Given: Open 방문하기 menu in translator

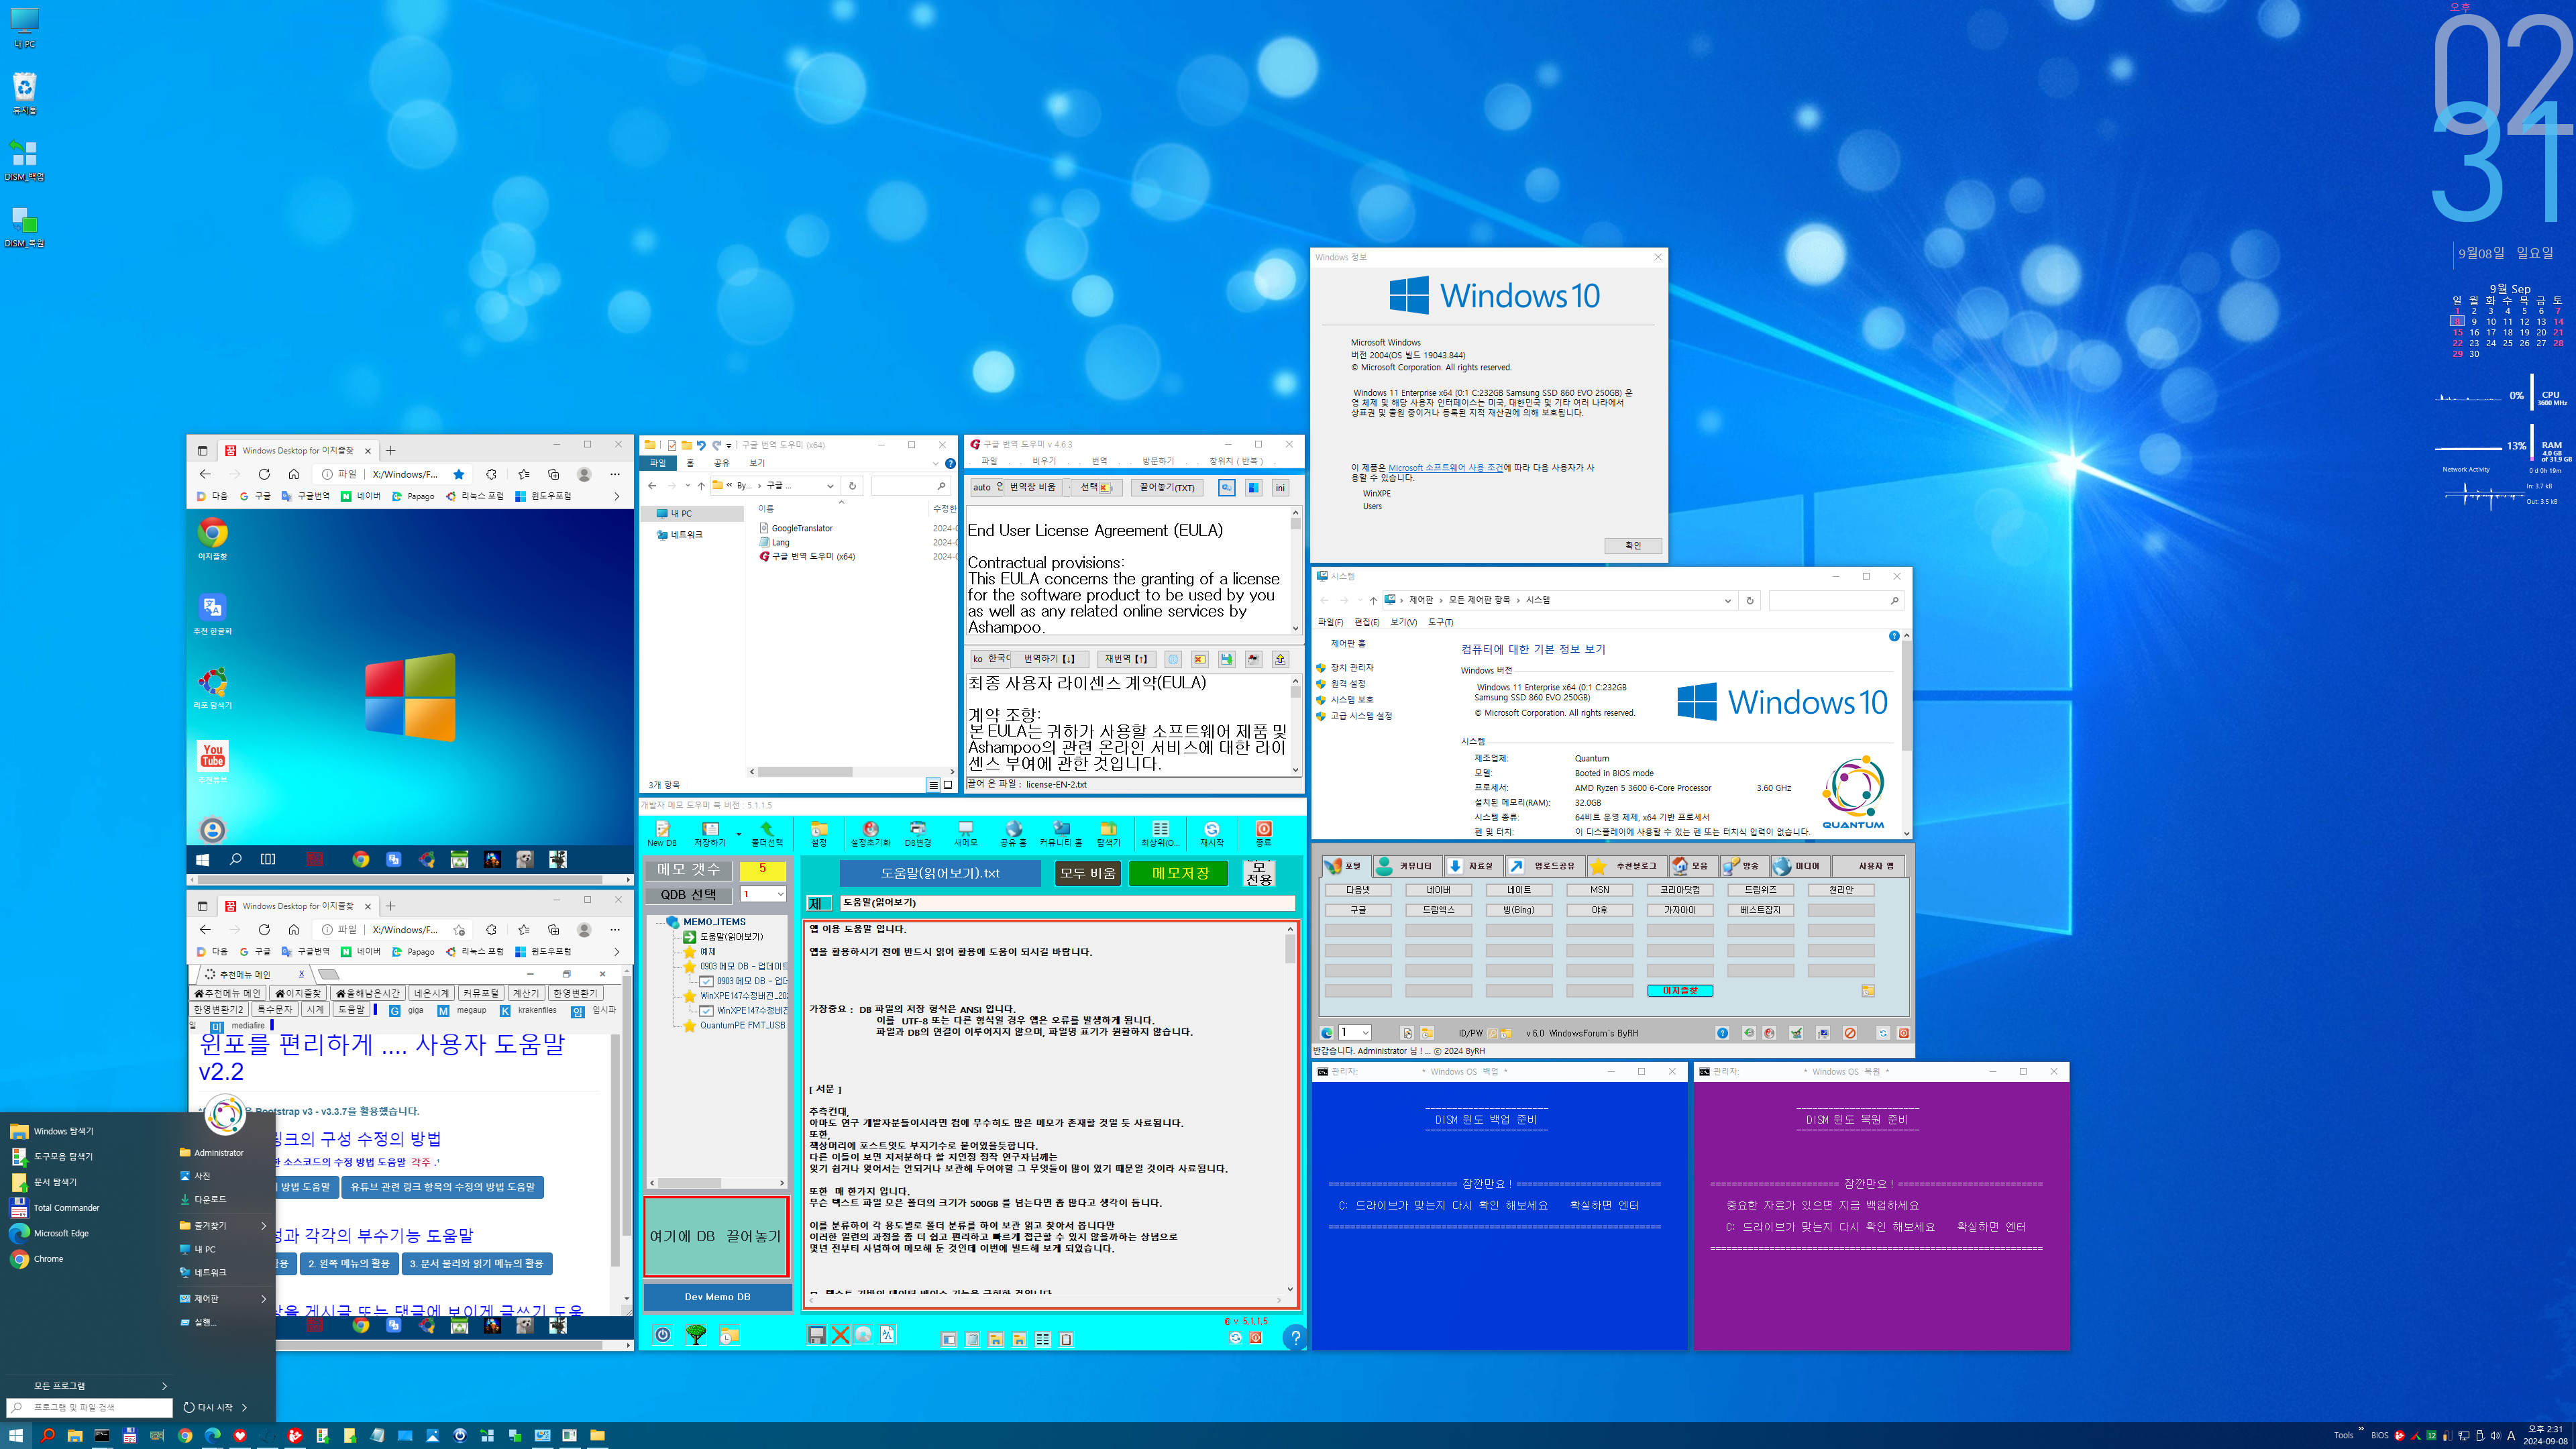Looking at the screenshot, I should [1158, 461].
